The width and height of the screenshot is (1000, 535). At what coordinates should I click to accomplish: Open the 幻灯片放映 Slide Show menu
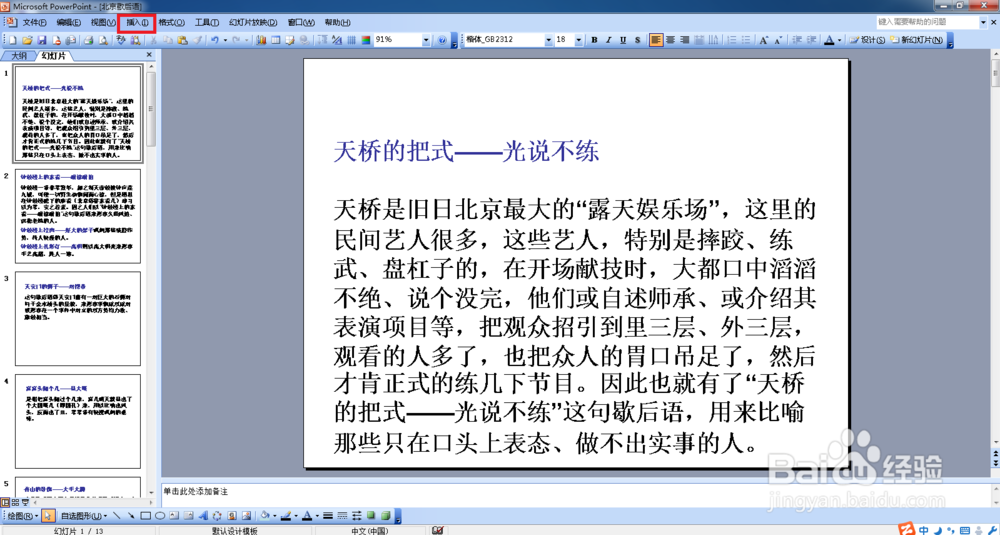[253, 22]
